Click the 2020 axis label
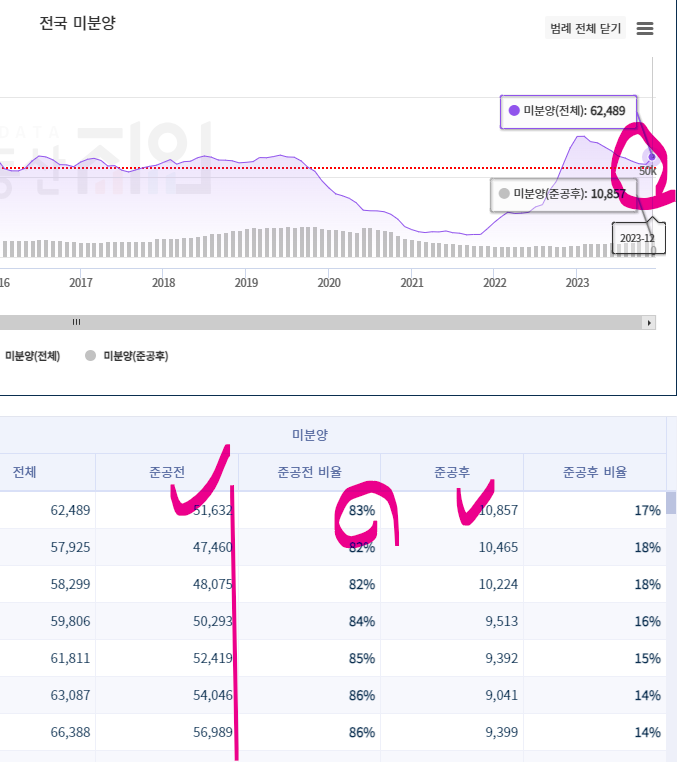Viewport: 678px width, 762px height. coord(329,282)
